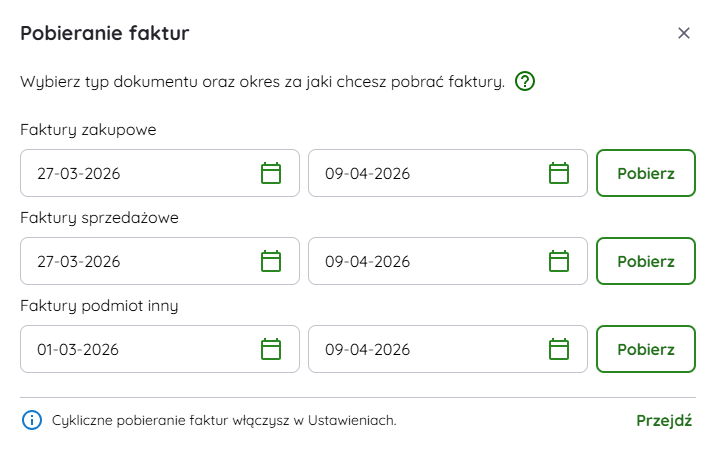The width and height of the screenshot is (712, 453).
Task: Open calendar for Faktury podmiot inny end date
Action: (559, 349)
